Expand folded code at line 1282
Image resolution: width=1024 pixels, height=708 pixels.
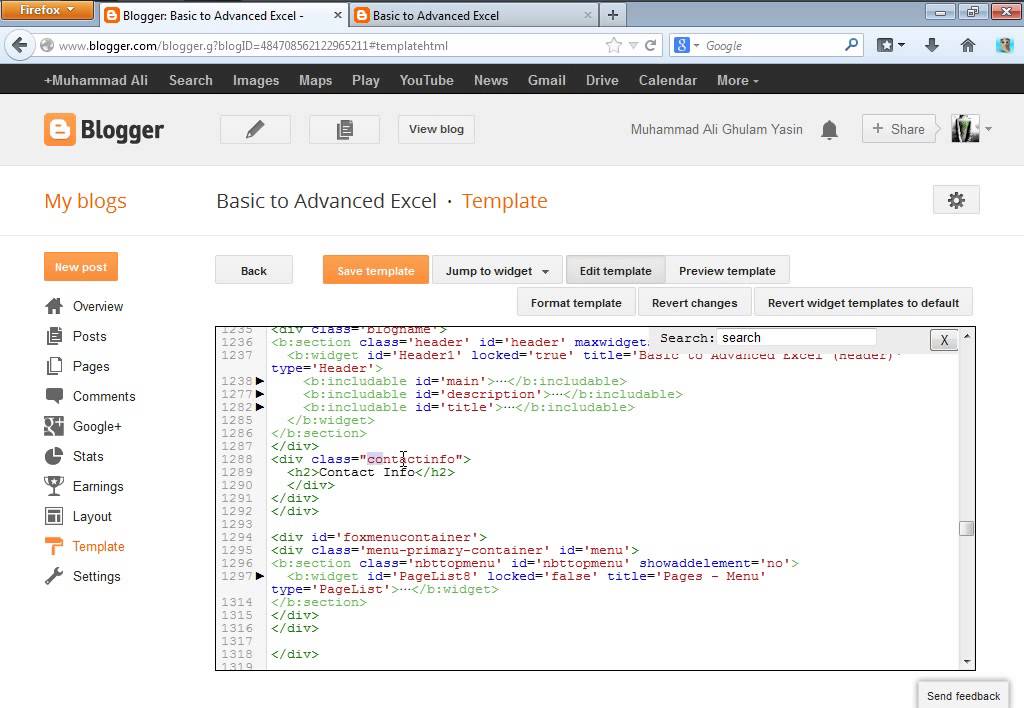click(260, 407)
